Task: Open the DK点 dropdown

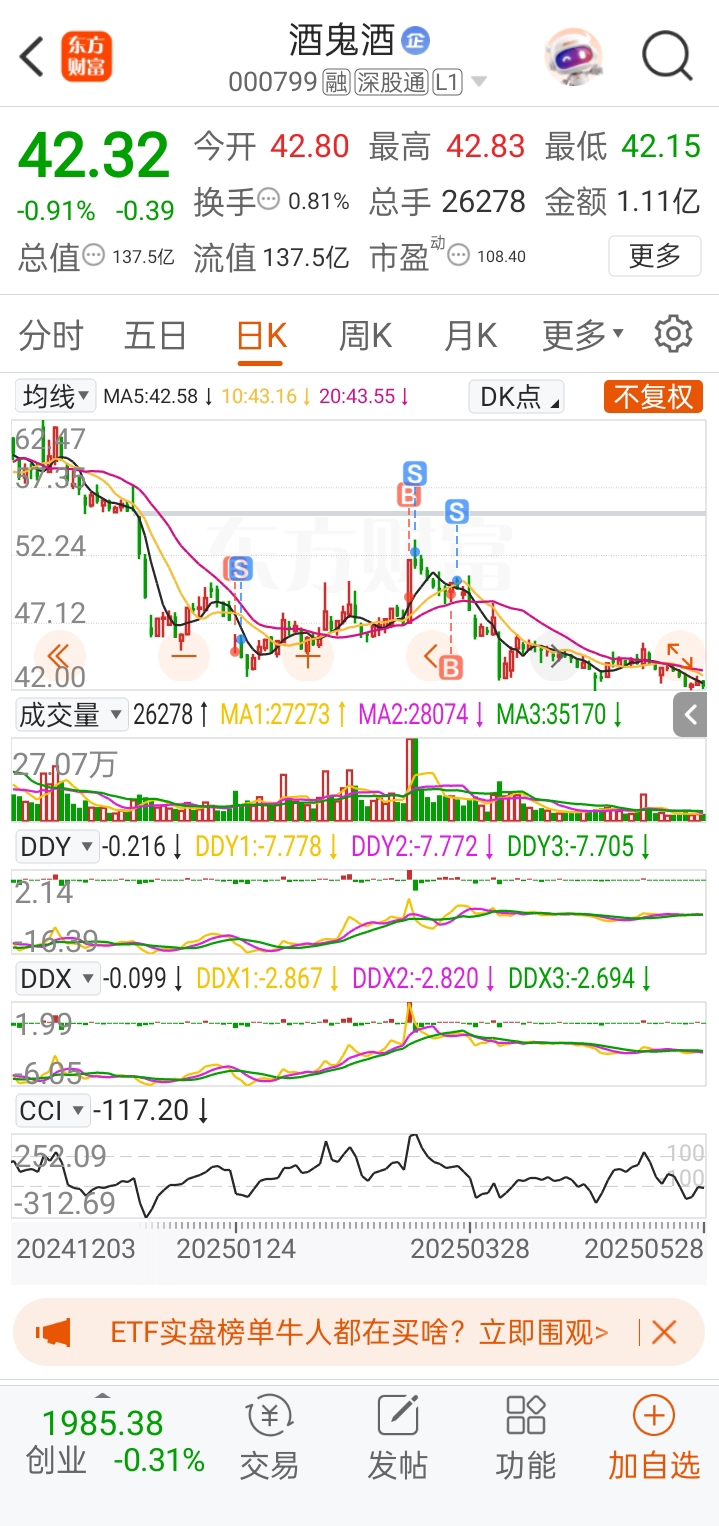Action: pyautogui.click(x=516, y=397)
